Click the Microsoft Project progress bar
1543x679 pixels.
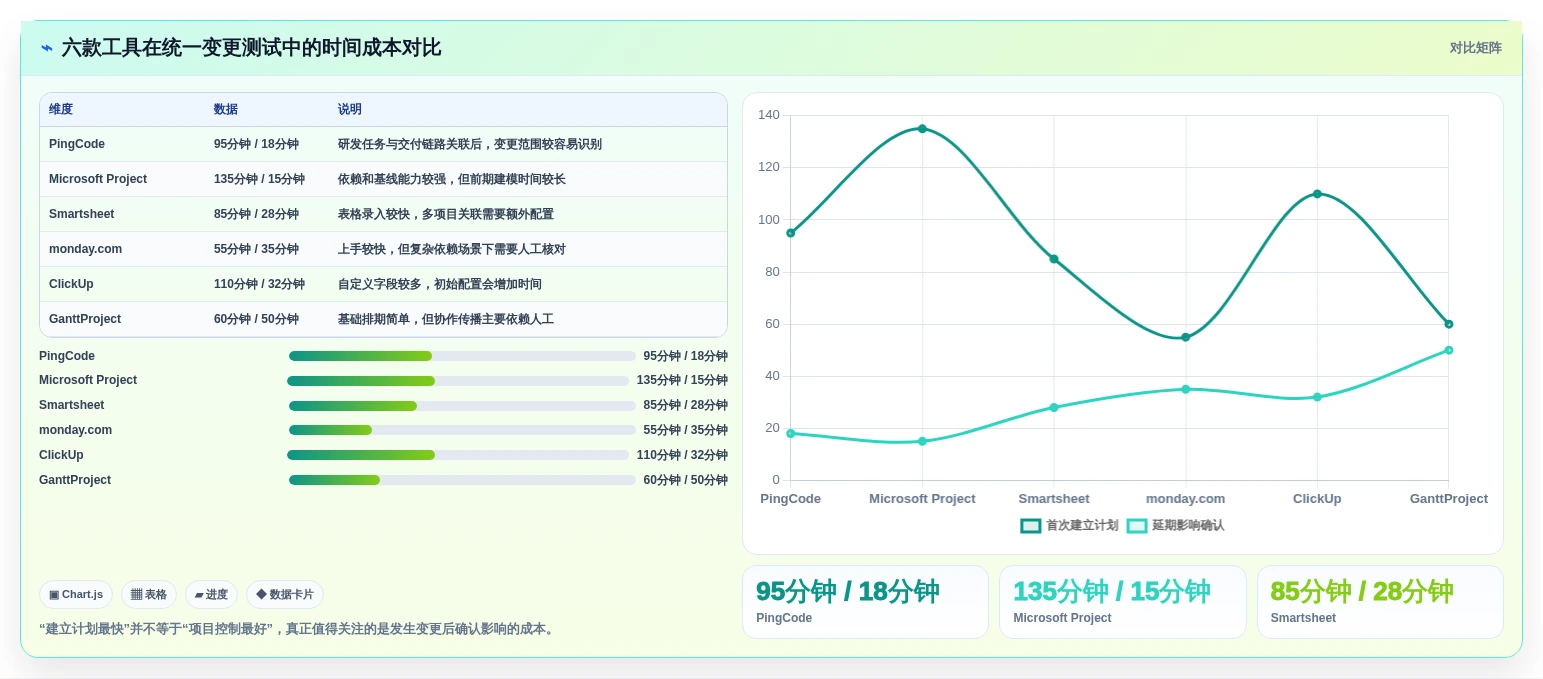pyautogui.click(x=458, y=381)
